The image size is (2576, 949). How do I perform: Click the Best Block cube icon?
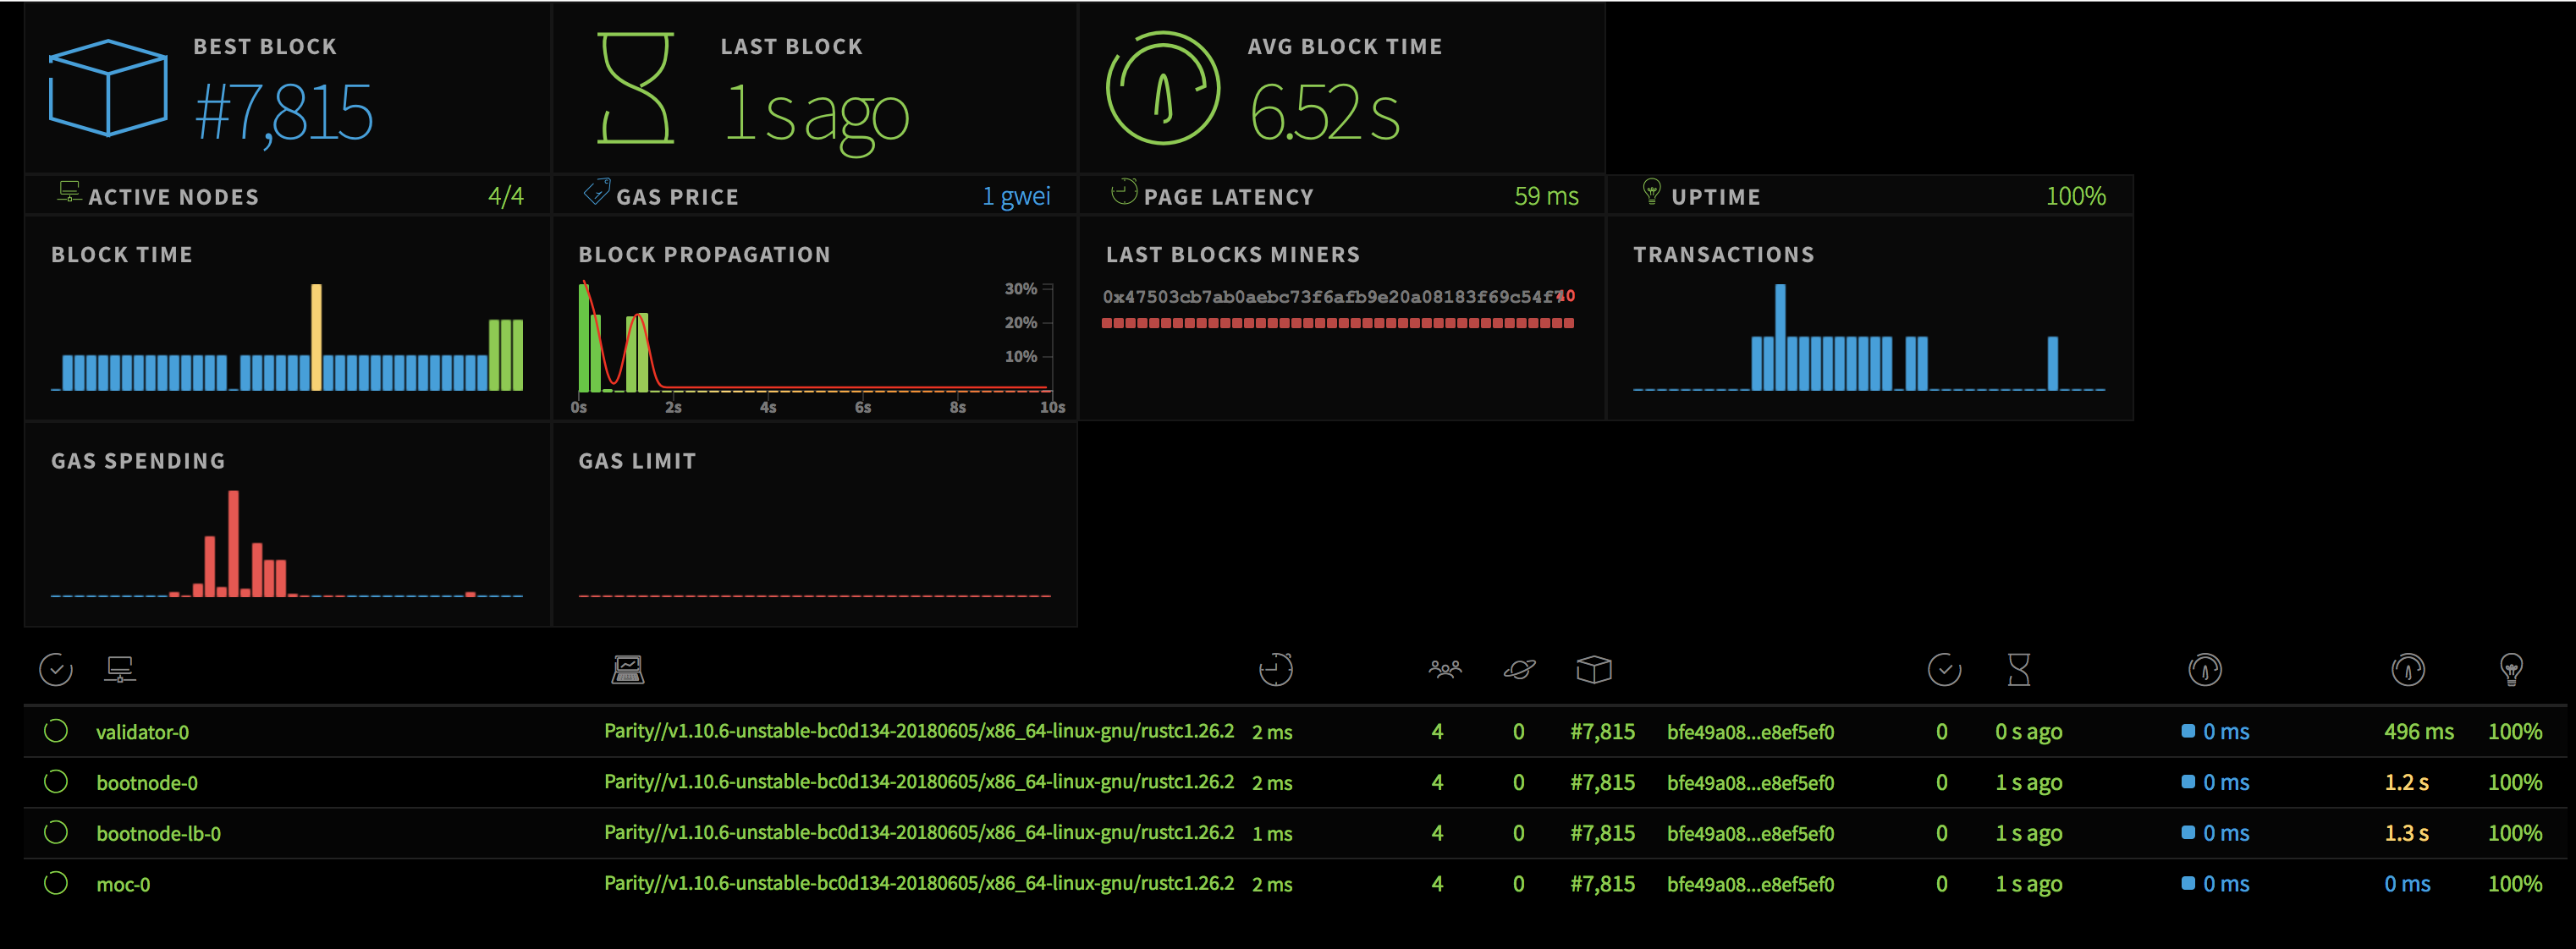pos(108,88)
